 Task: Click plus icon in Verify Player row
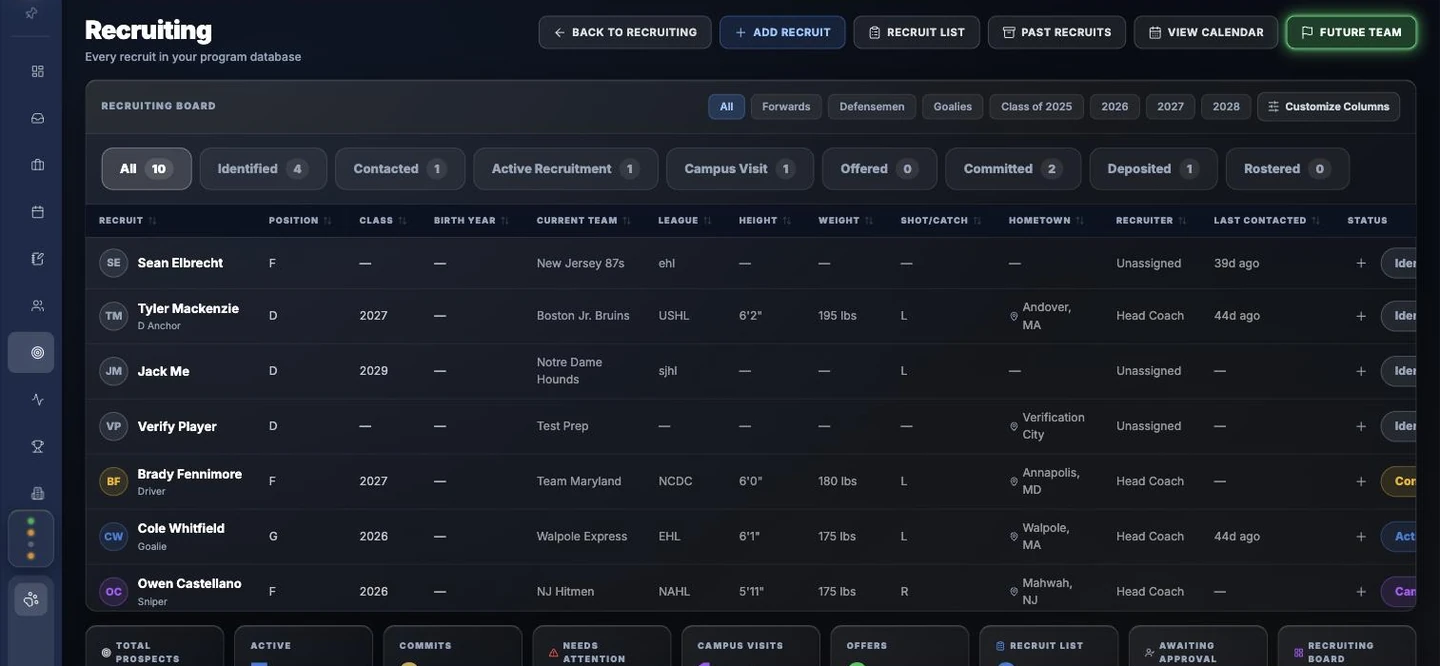click(x=1361, y=426)
